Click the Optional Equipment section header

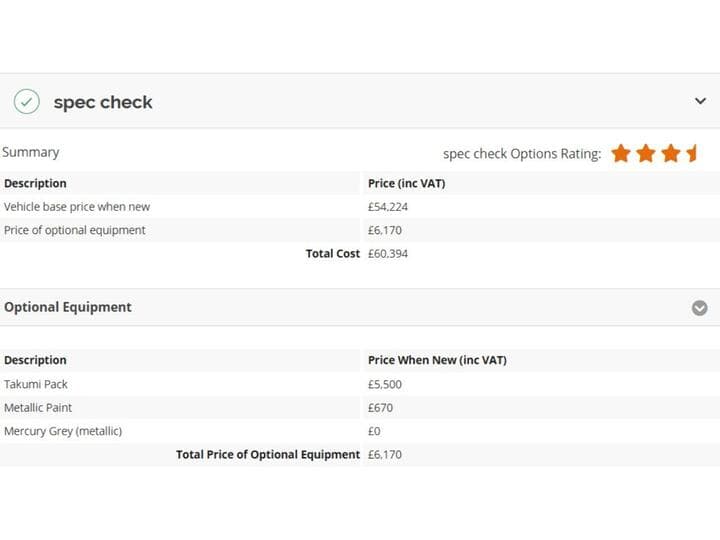coord(360,307)
